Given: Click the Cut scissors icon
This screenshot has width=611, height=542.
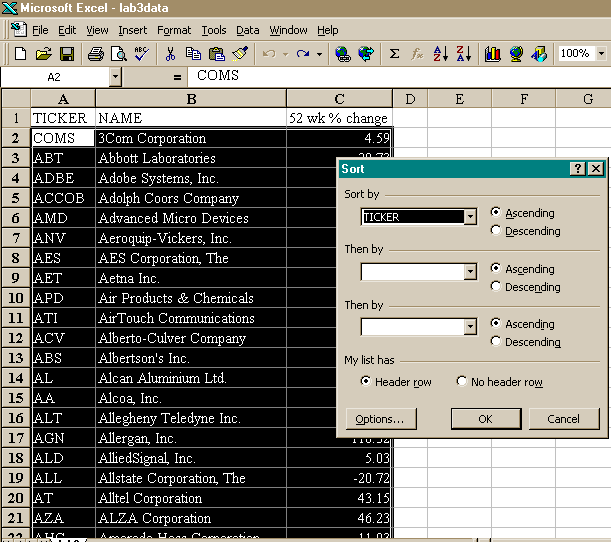Looking at the screenshot, I should click(x=171, y=54).
